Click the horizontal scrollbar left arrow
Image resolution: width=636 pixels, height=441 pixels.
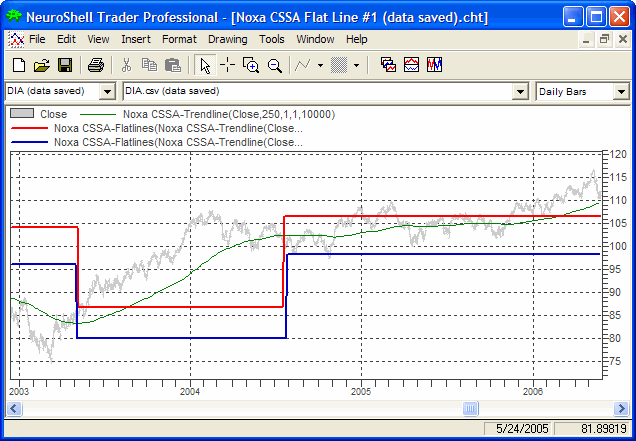pos(14,408)
